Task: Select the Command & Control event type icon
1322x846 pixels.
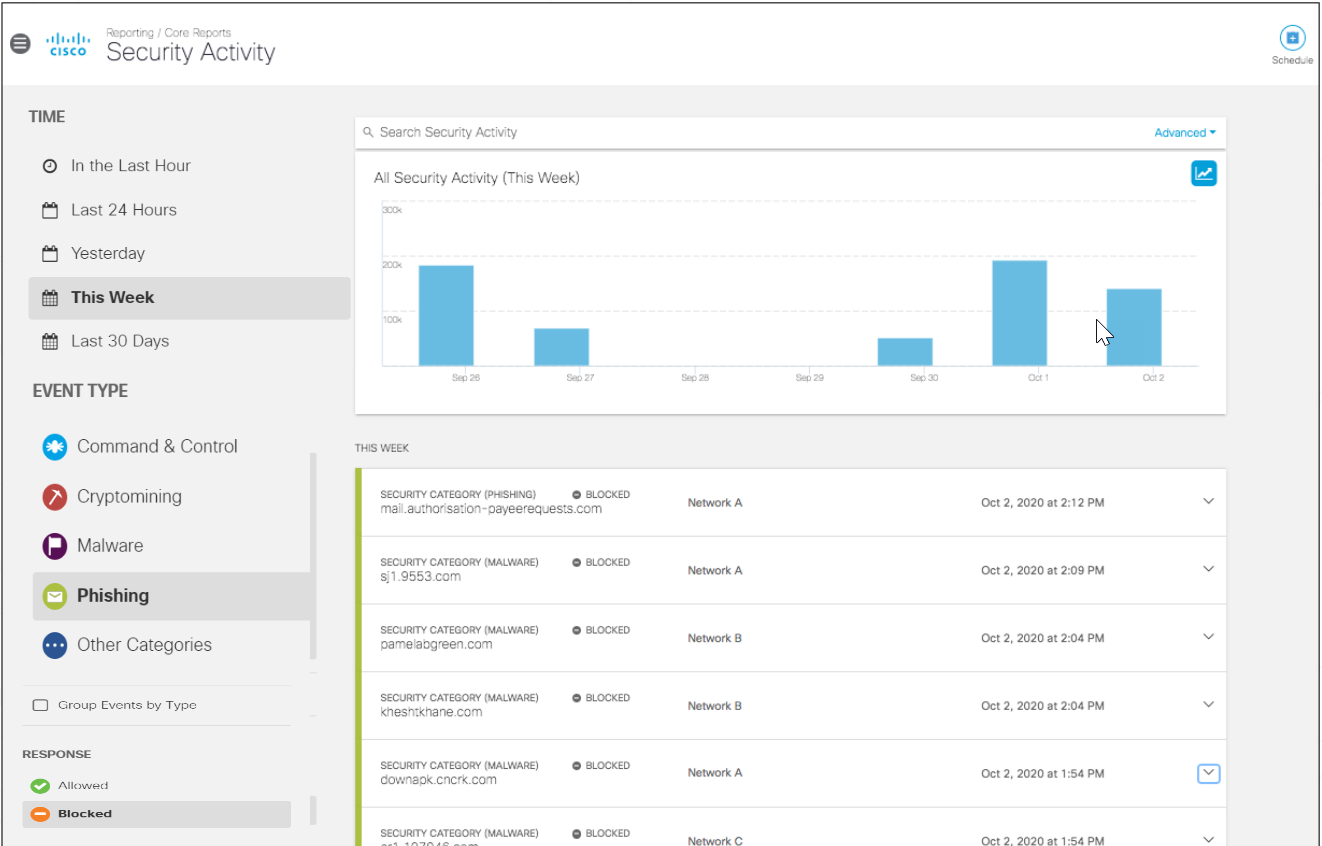Action: tap(54, 446)
